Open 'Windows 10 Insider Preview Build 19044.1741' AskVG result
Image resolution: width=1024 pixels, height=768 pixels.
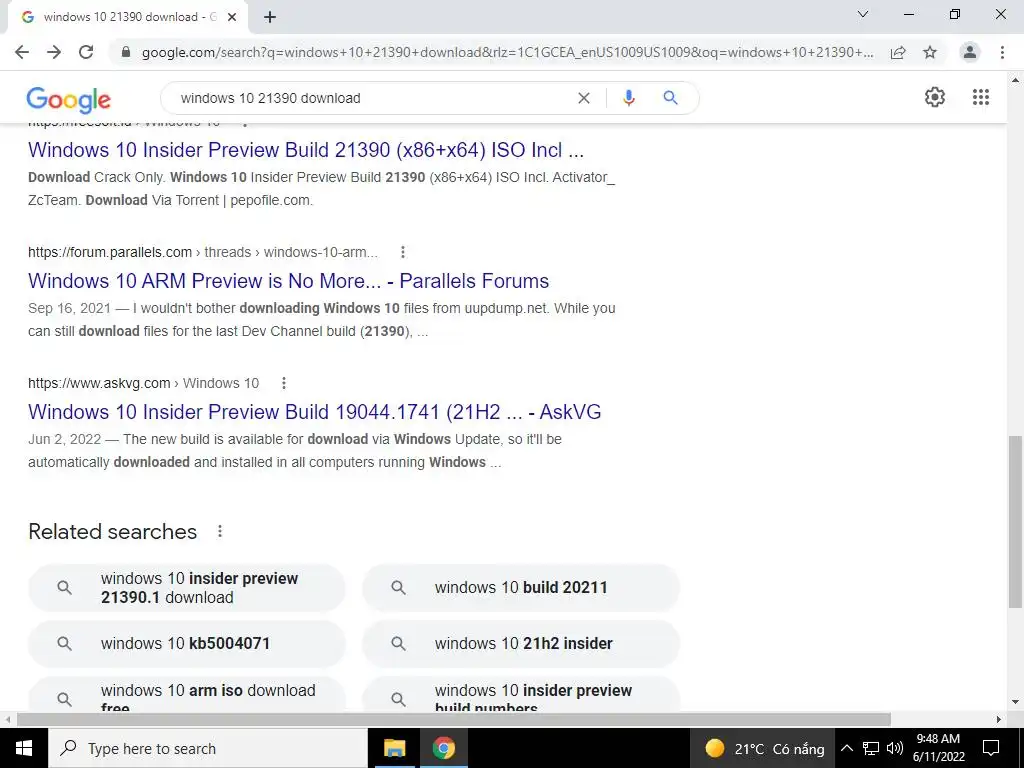314,412
